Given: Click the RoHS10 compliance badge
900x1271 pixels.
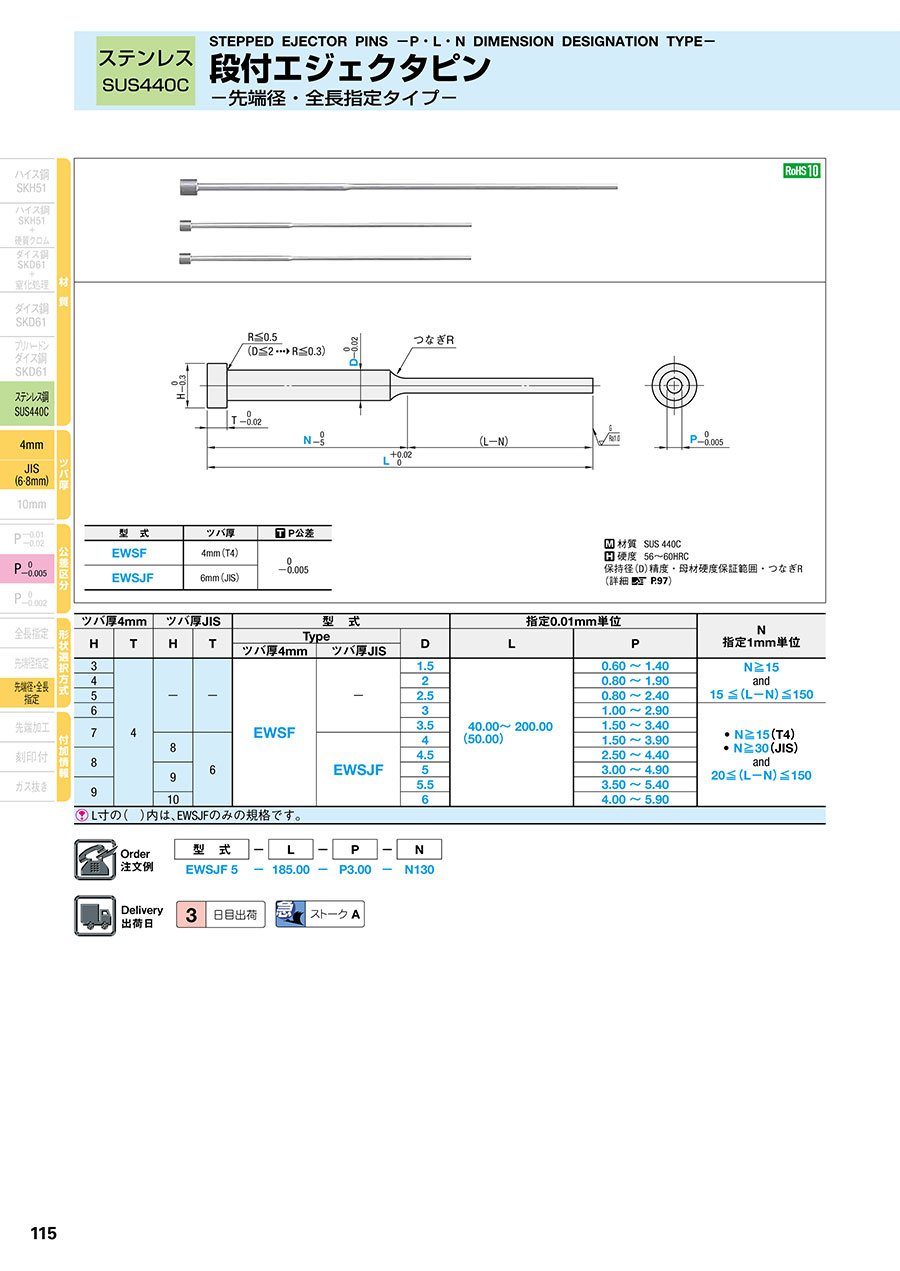Looking at the screenshot, I should (801, 170).
